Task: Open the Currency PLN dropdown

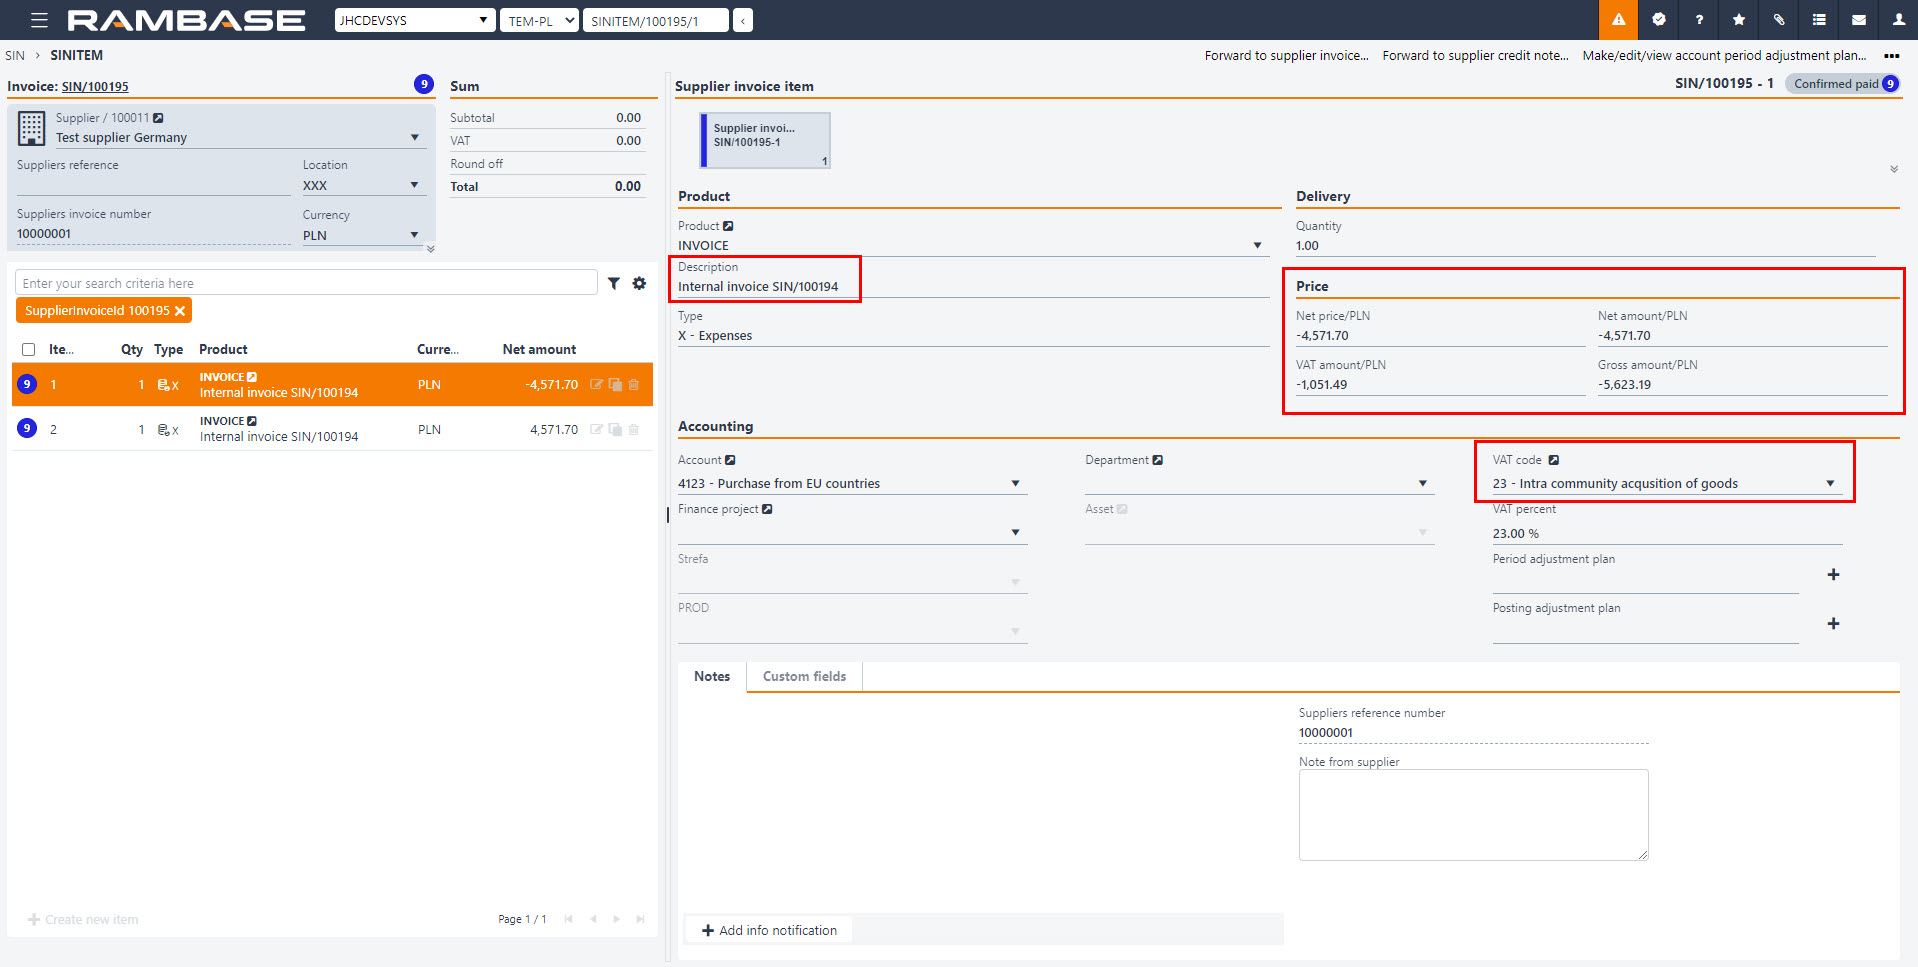Action: pyautogui.click(x=414, y=235)
